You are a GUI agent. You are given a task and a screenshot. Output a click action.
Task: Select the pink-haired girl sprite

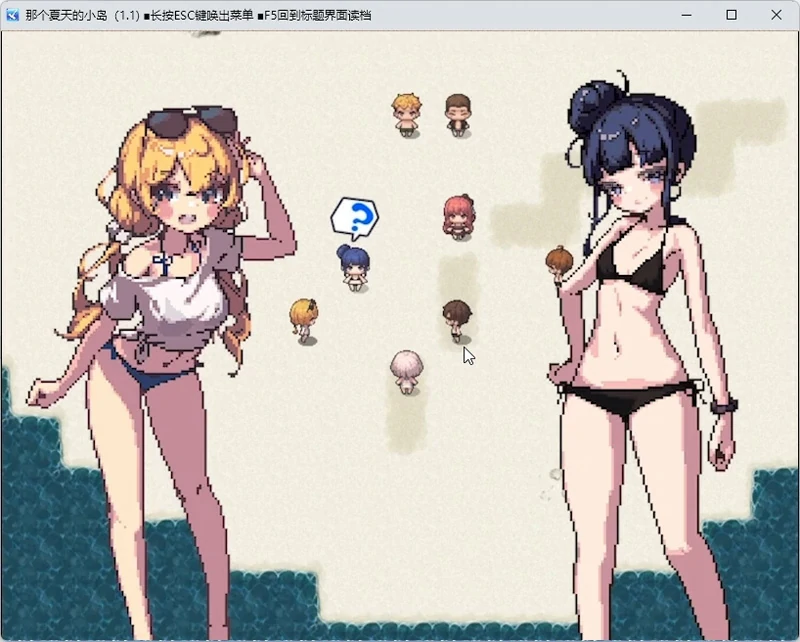click(x=459, y=215)
